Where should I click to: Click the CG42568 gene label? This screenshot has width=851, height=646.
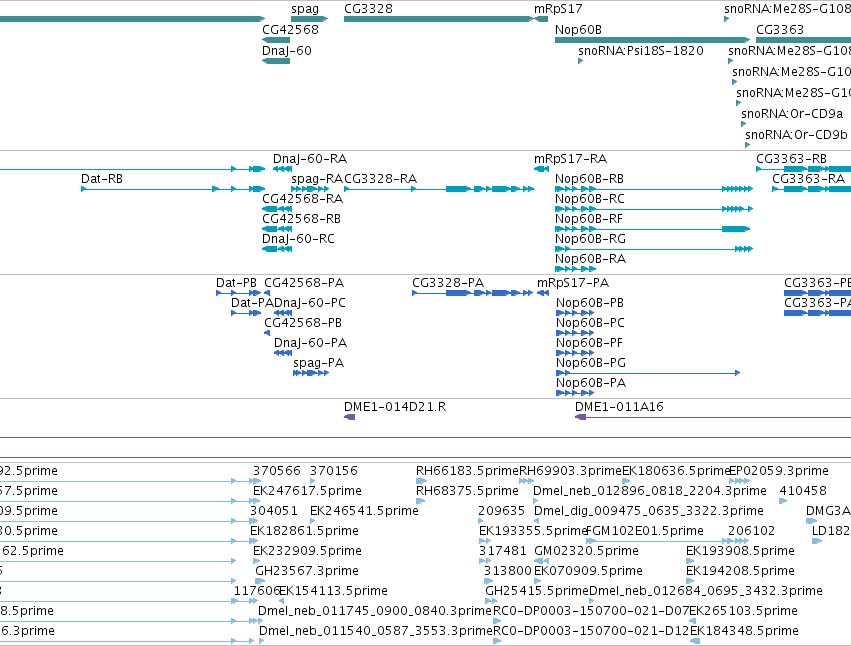(x=290, y=30)
